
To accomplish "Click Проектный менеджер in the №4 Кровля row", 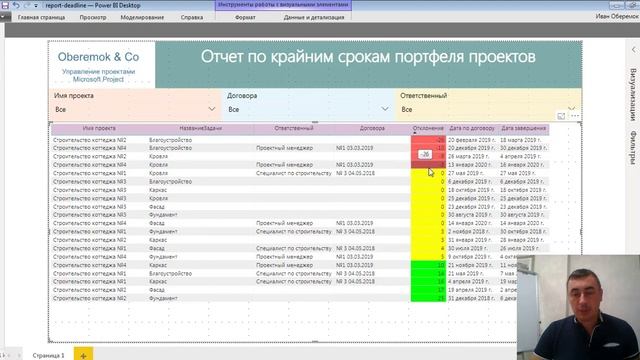I will [284, 165].
